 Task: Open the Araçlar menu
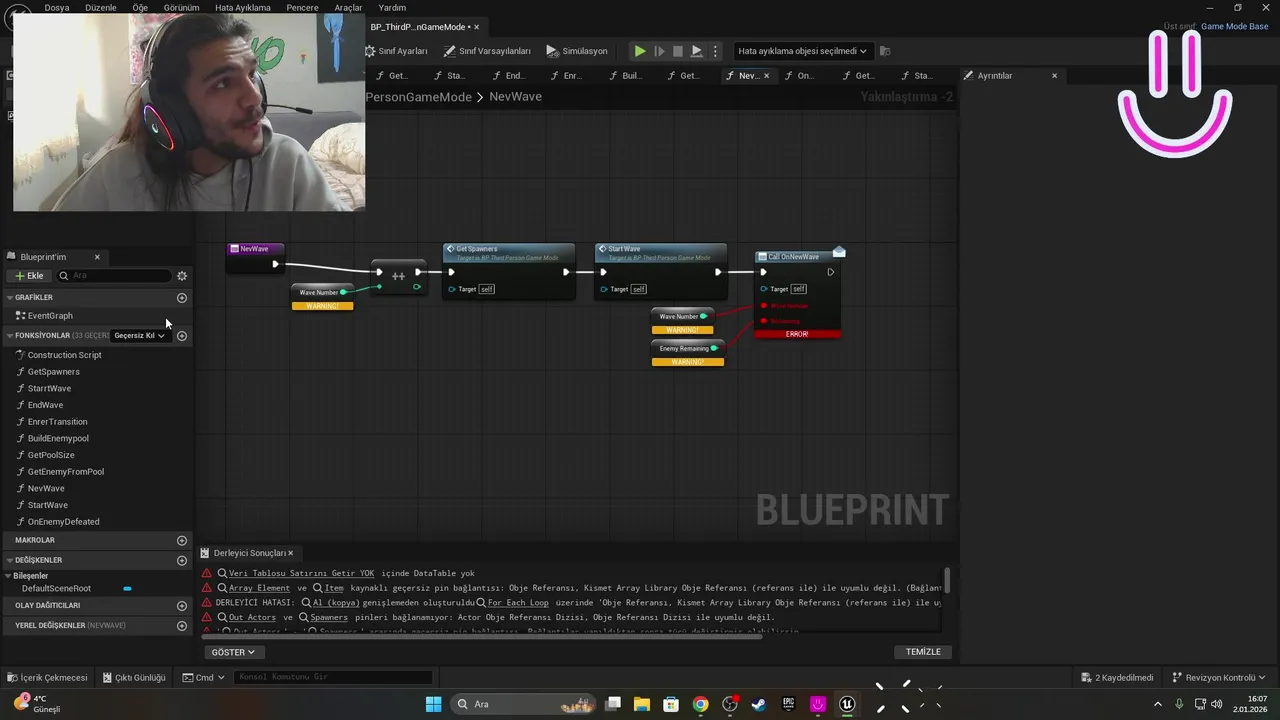coord(348,7)
